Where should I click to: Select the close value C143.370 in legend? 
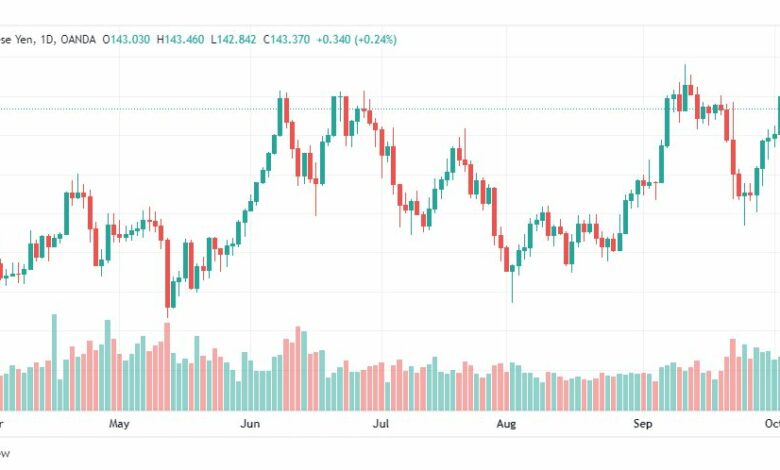click(287, 39)
